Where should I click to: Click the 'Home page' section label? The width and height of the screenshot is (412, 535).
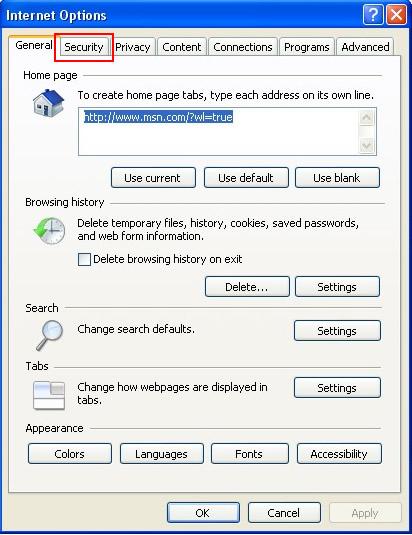pyautogui.click(x=50, y=75)
